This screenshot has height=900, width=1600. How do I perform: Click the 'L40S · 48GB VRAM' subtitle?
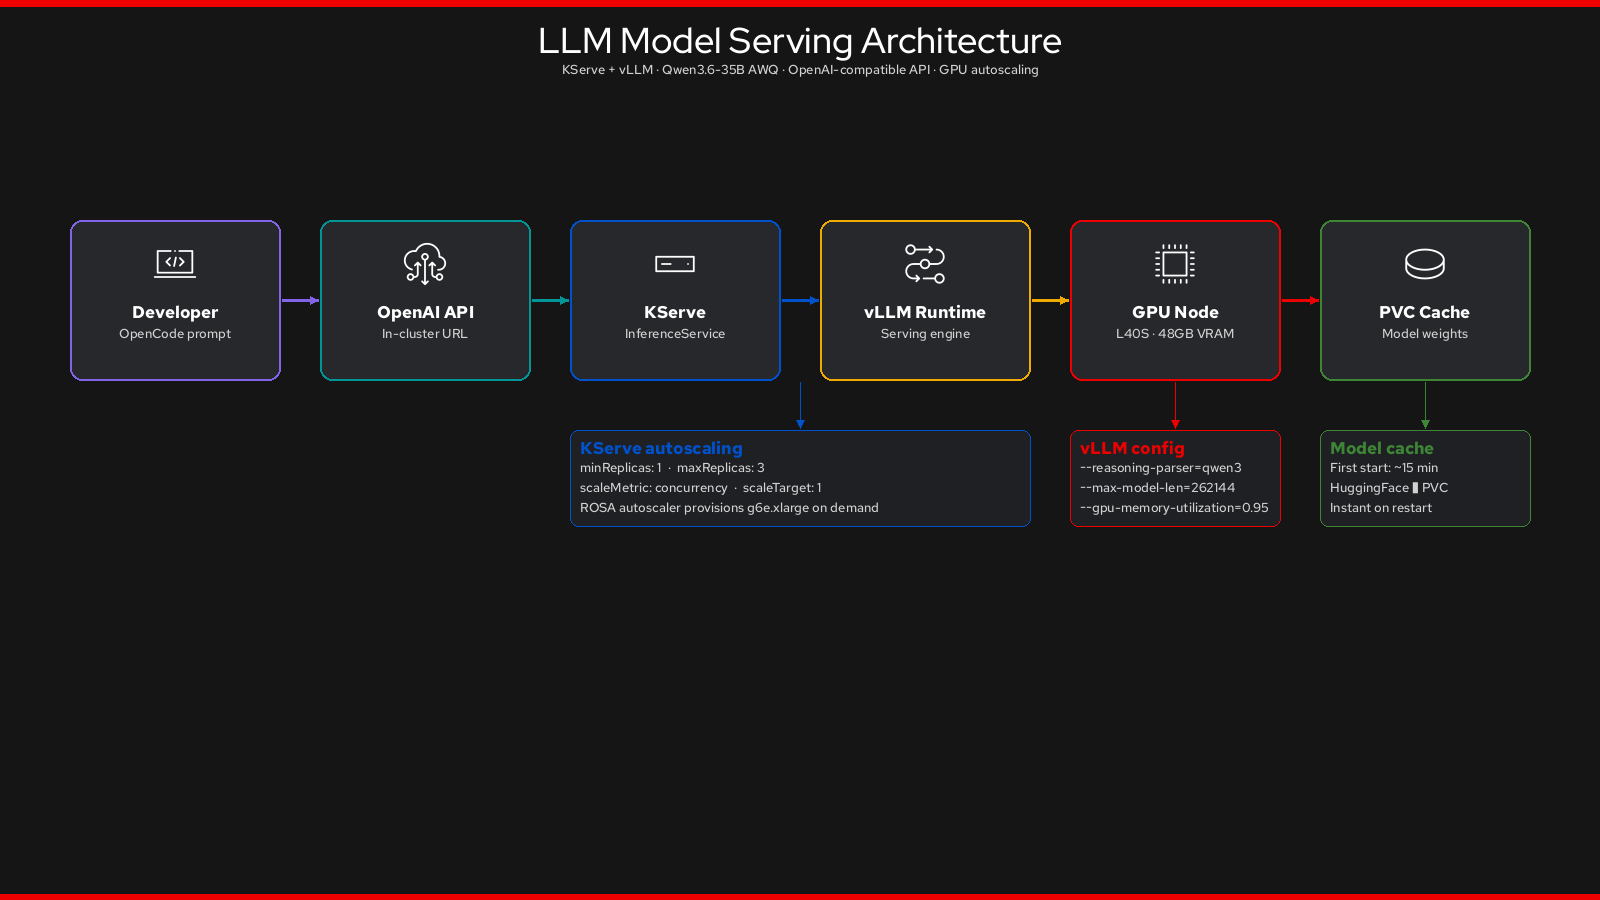[x=1175, y=334]
